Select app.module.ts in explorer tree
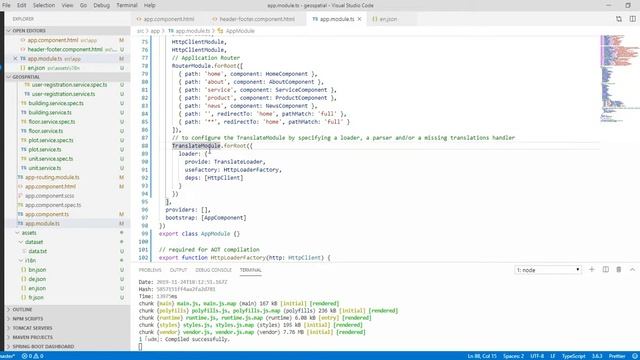Screen dimensions: 640x360 (68, 223)
